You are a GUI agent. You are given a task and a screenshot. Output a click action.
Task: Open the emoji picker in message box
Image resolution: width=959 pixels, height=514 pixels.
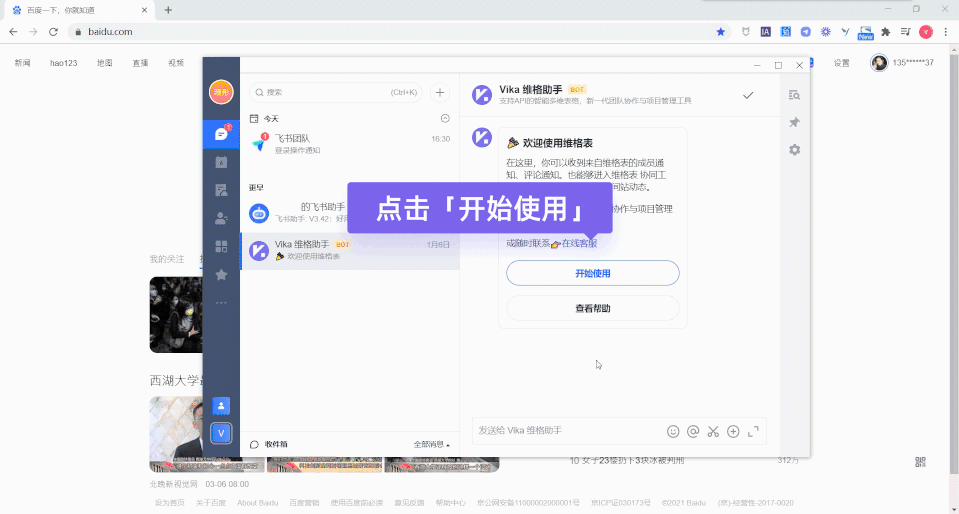[x=673, y=431]
